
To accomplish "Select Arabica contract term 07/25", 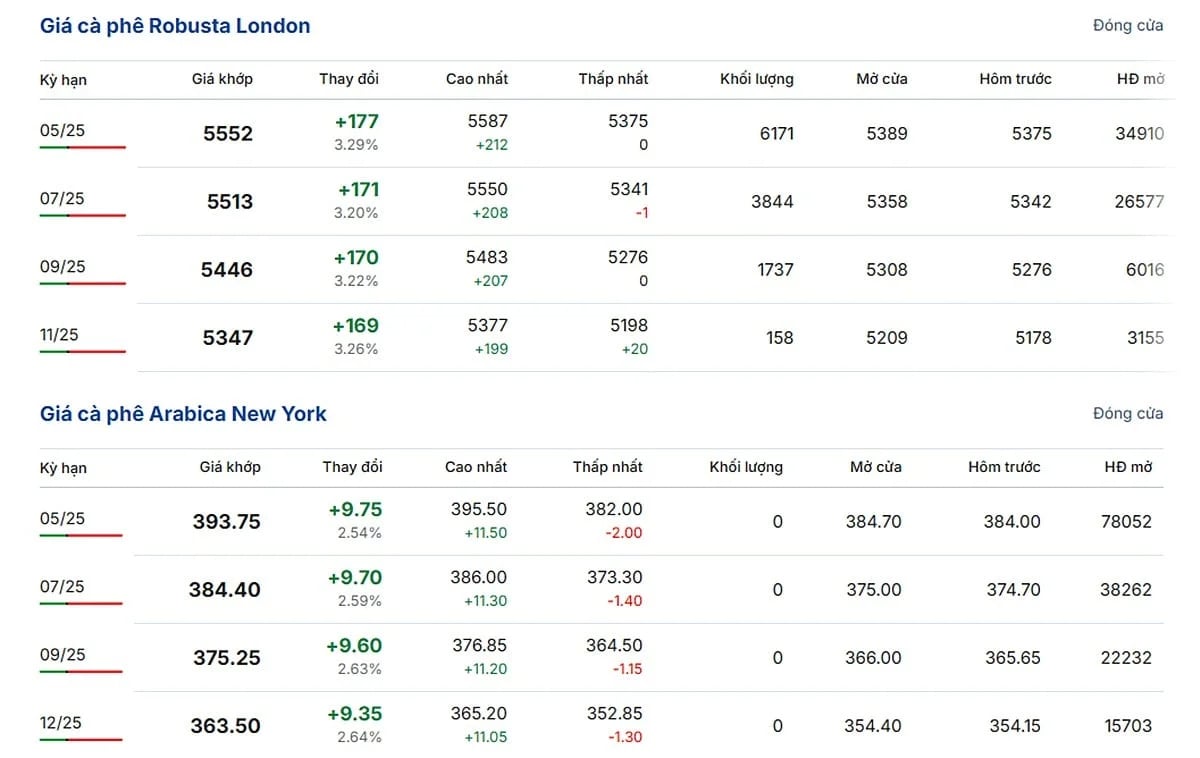I will pyautogui.click(x=62, y=587).
